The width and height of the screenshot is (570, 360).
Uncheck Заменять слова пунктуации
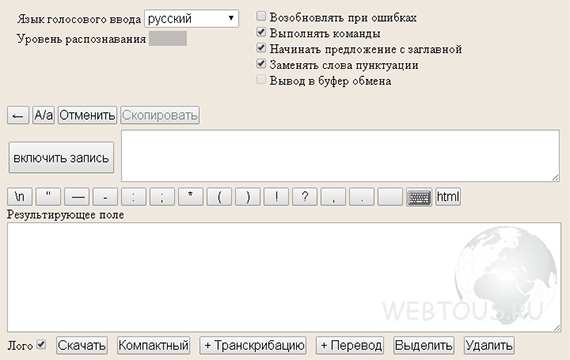pyautogui.click(x=261, y=64)
